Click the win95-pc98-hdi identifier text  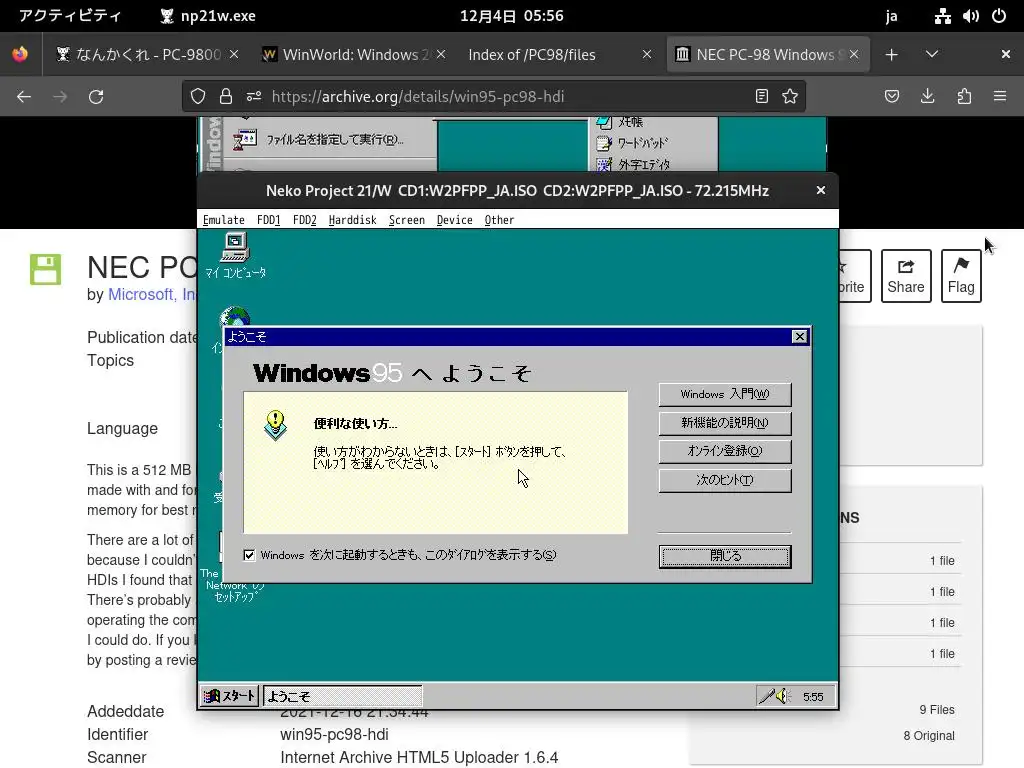click(x=334, y=734)
